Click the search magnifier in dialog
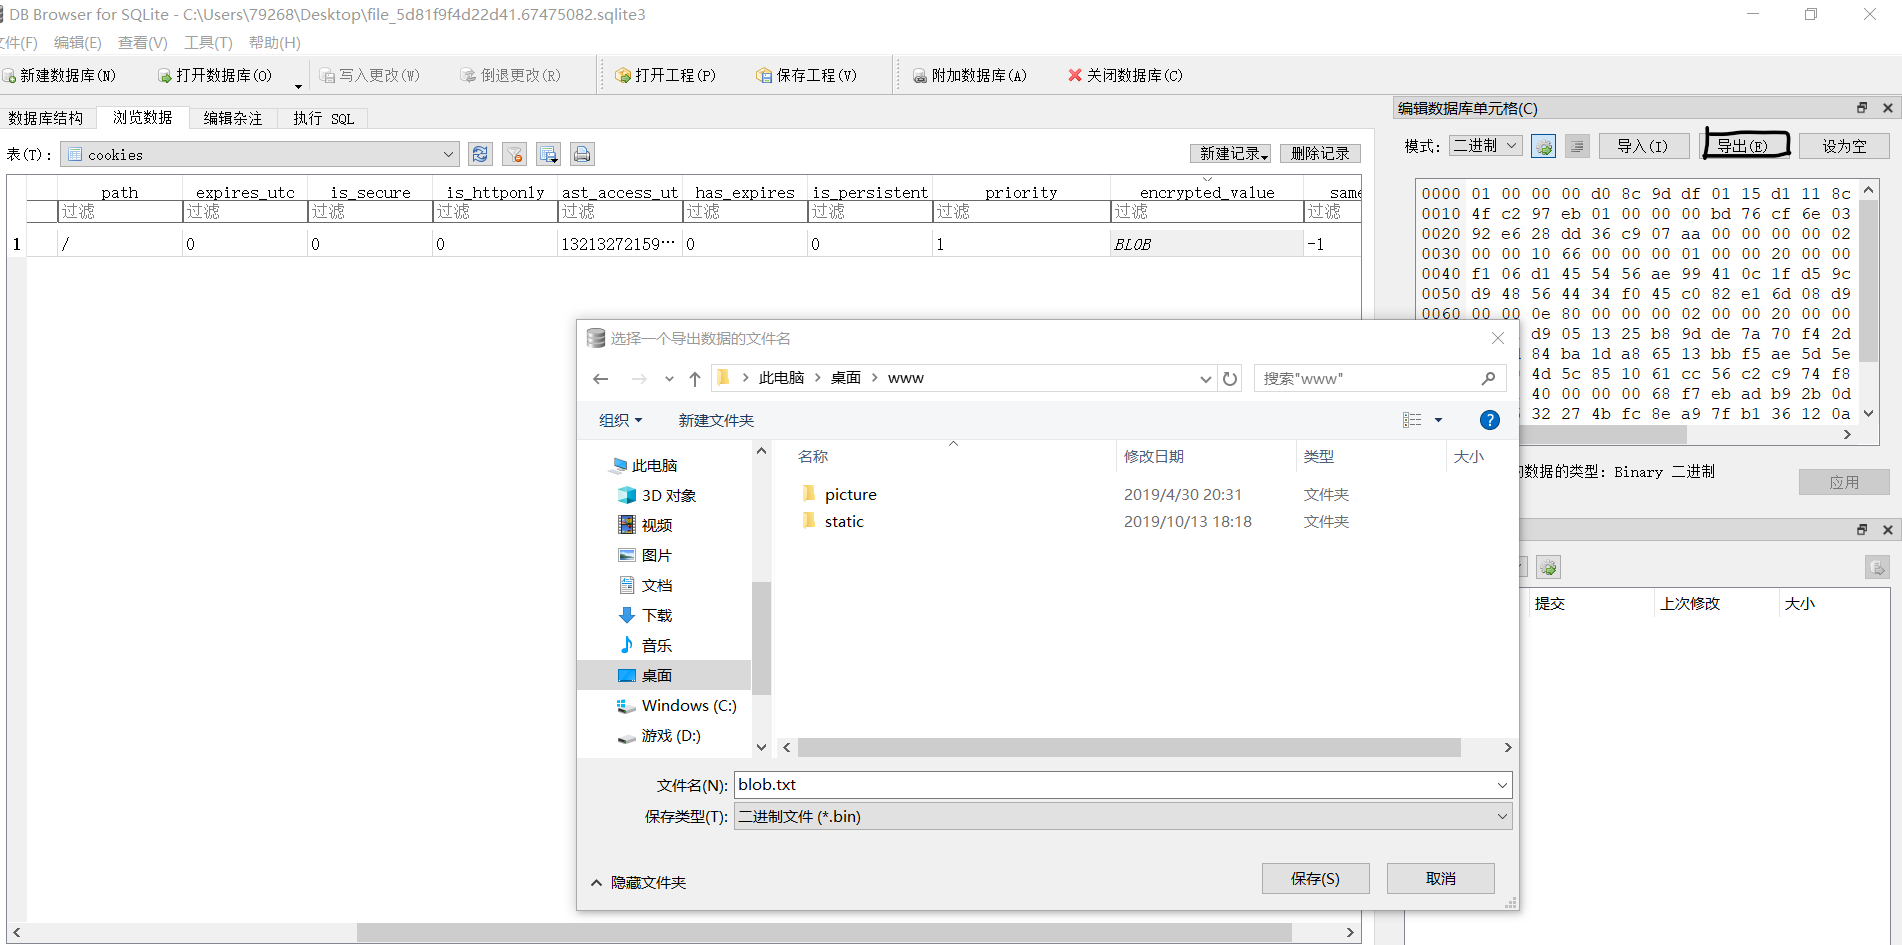Image resolution: width=1902 pixels, height=945 pixels. pyautogui.click(x=1488, y=378)
